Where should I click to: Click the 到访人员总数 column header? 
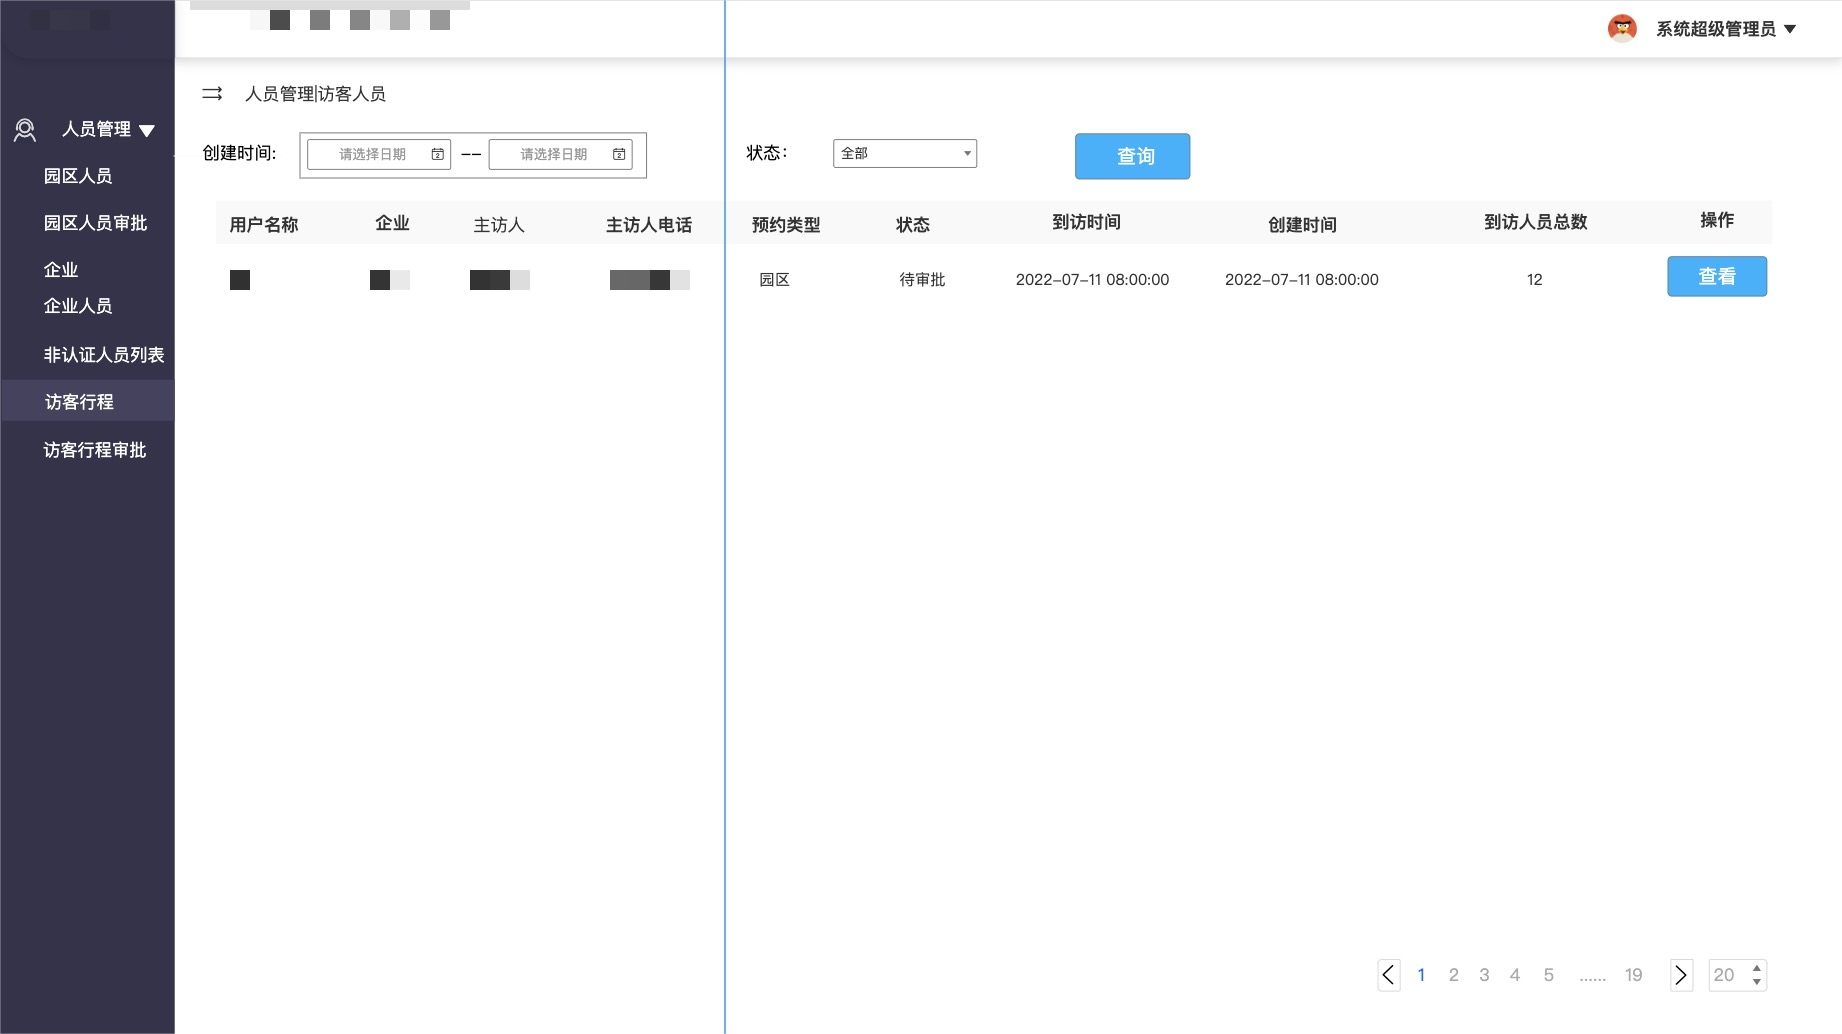pyautogui.click(x=1536, y=222)
